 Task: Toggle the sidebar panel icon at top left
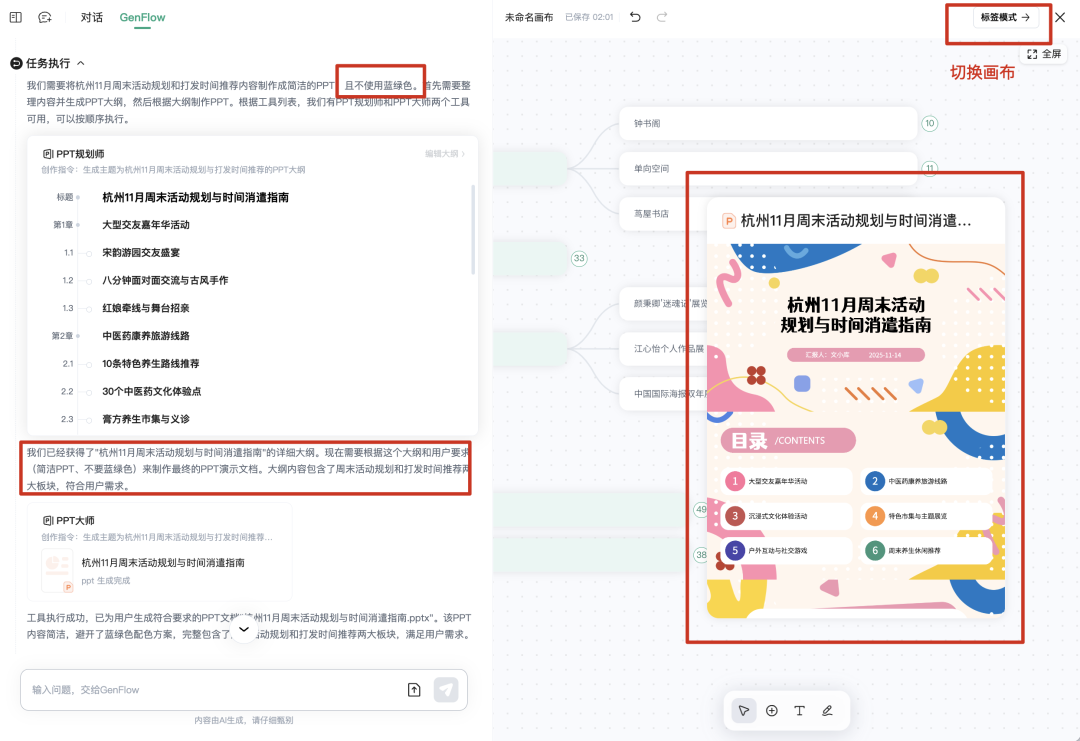click(x=16, y=17)
